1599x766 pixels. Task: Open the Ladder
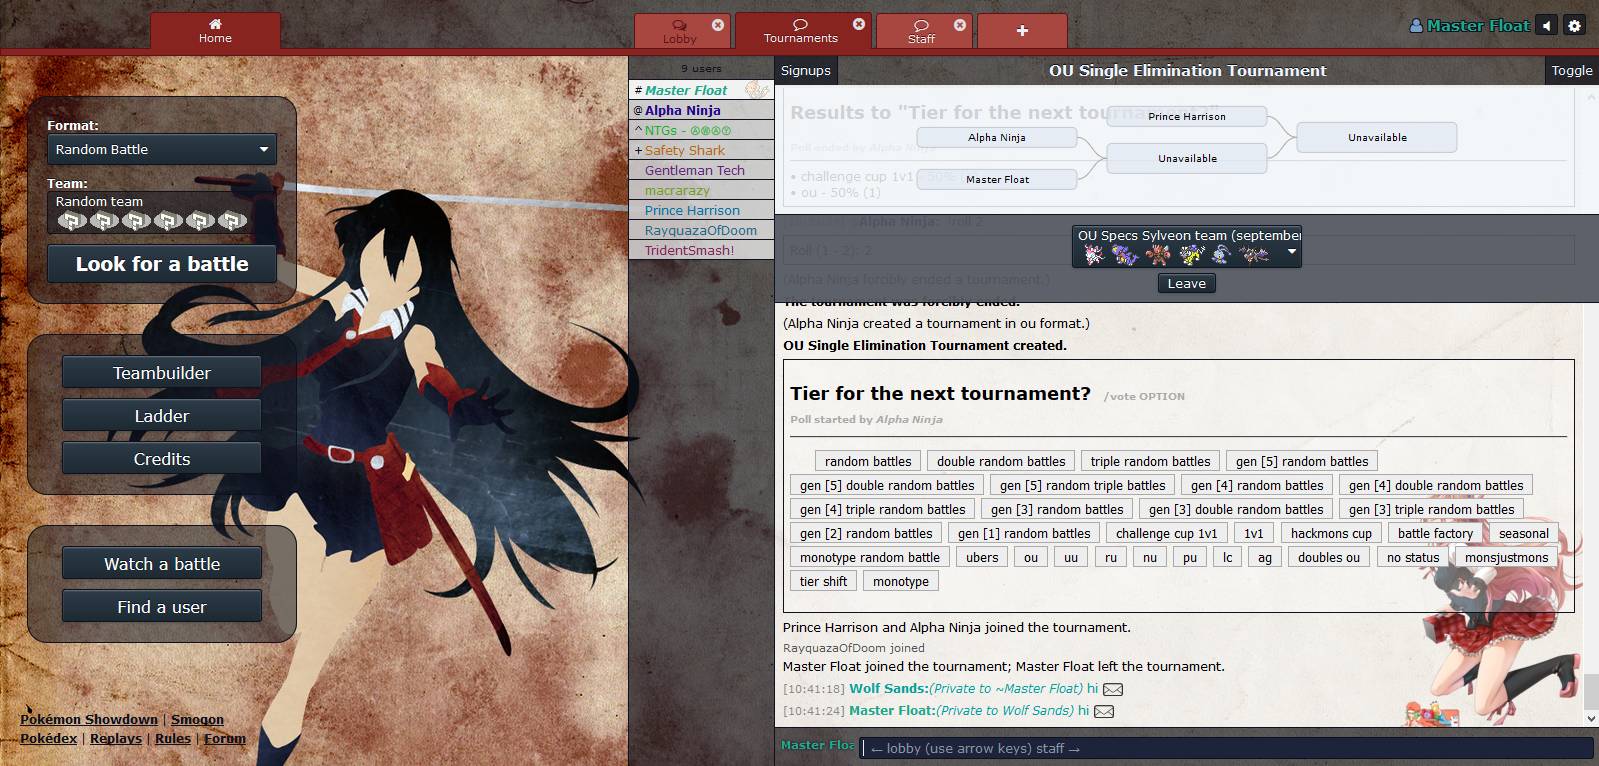coord(162,416)
